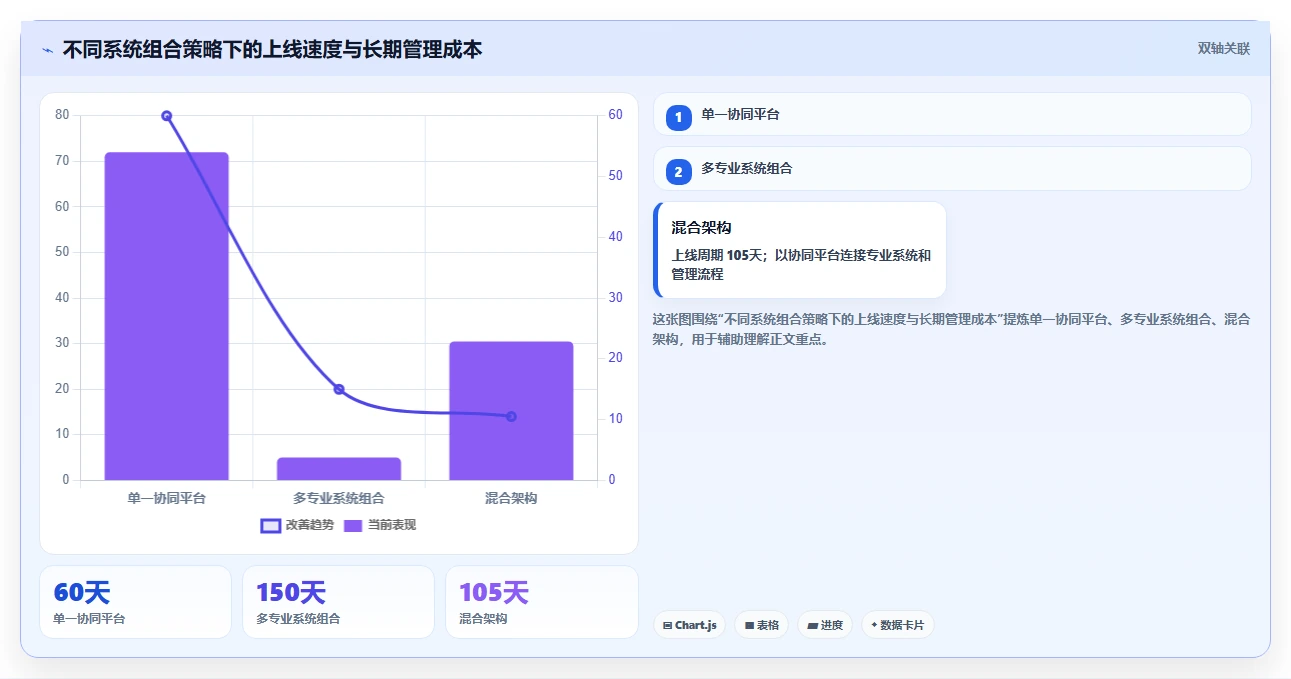The height and width of the screenshot is (679, 1291).
Task: Click the x-axis label 单一协同平台
Action: pyautogui.click(x=167, y=497)
